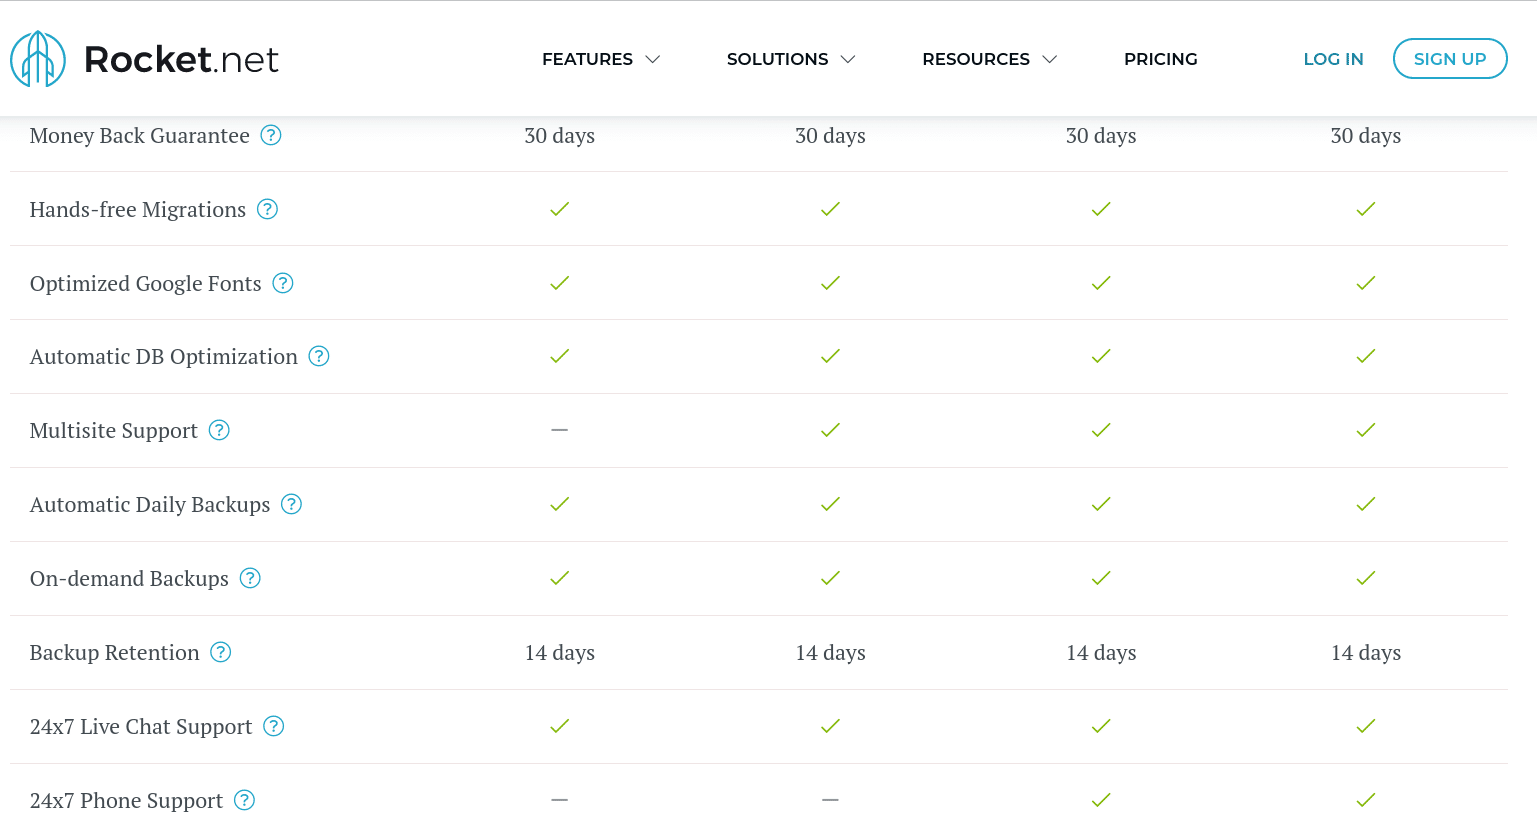Click help icon beside On-demand Backups
The height and width of the screenshot is (831, 1537).
point(250,578)
